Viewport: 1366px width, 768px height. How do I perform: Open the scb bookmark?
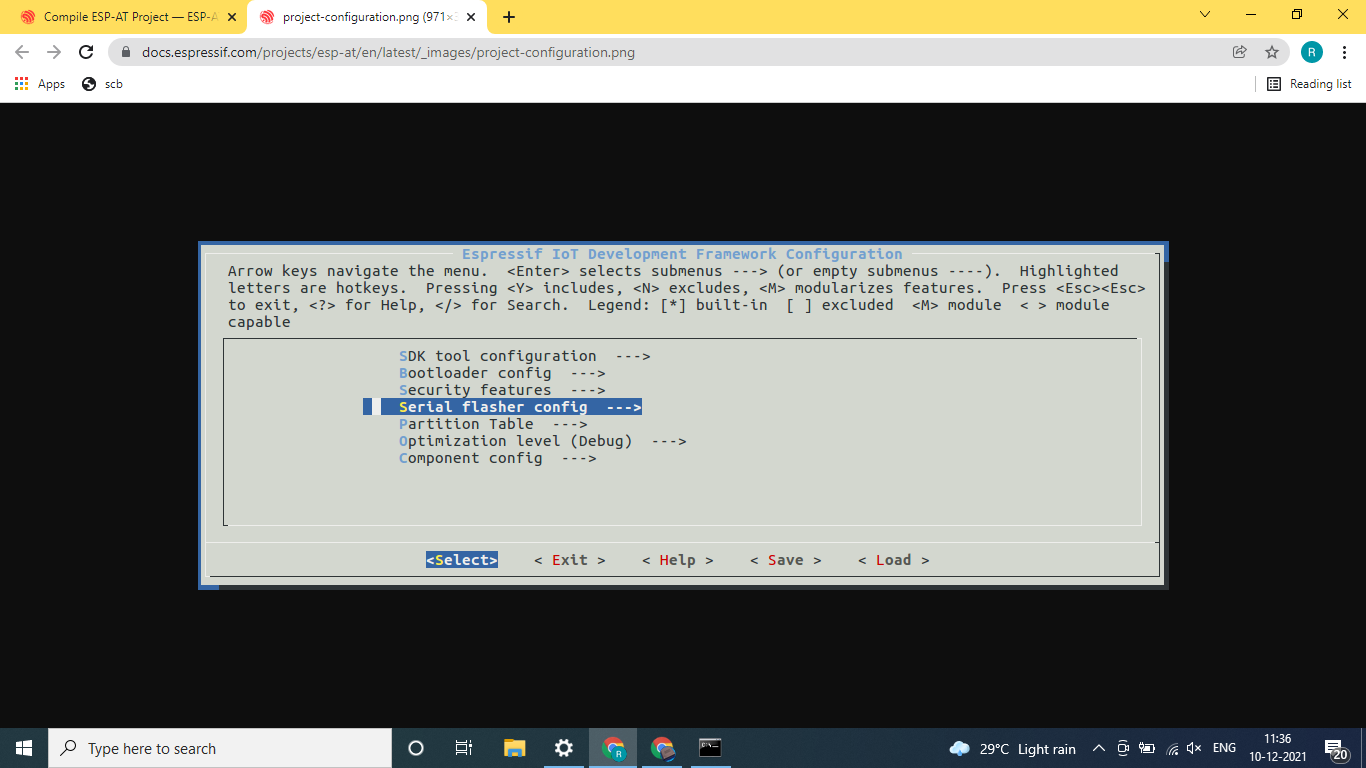103,84
